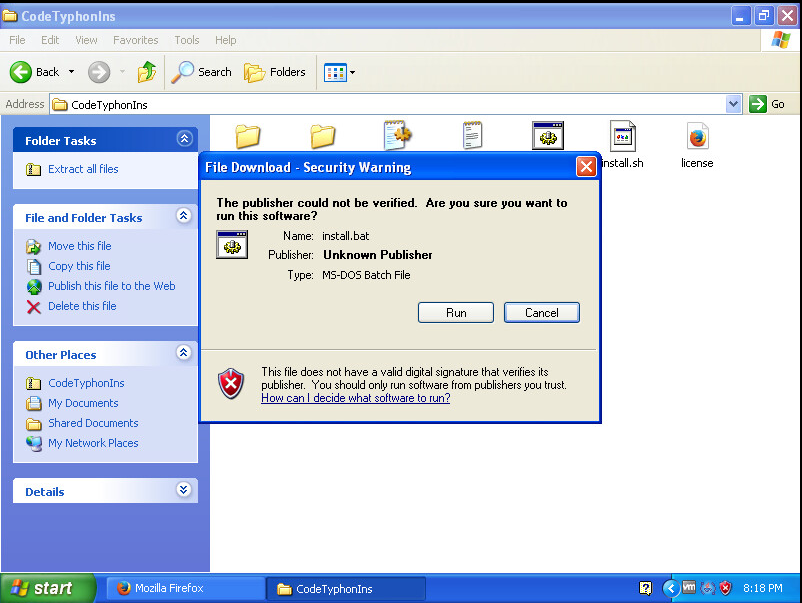Open the View menu
The image size is (802, 603).
(x=86, y=40)
